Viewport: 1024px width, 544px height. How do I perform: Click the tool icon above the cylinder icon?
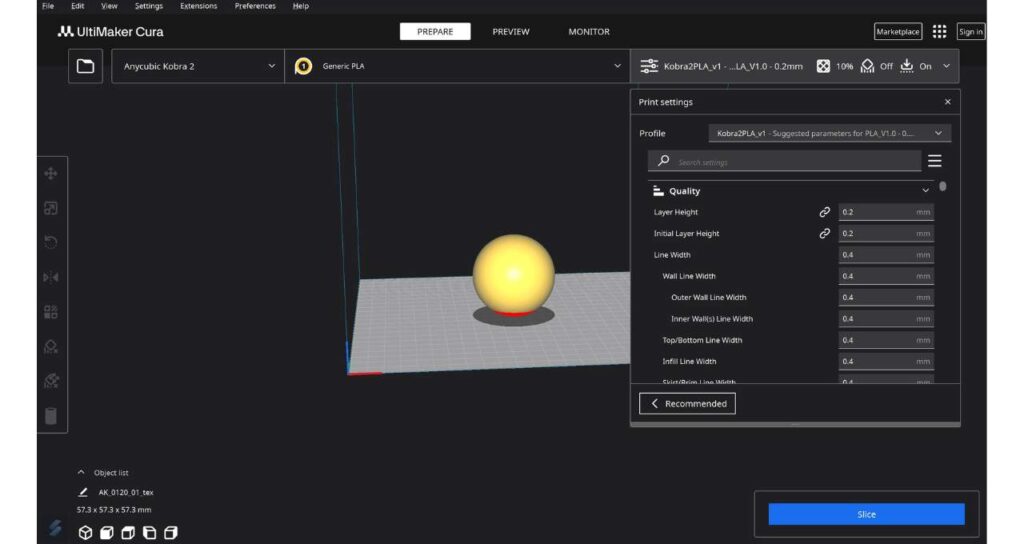(50, 381)
